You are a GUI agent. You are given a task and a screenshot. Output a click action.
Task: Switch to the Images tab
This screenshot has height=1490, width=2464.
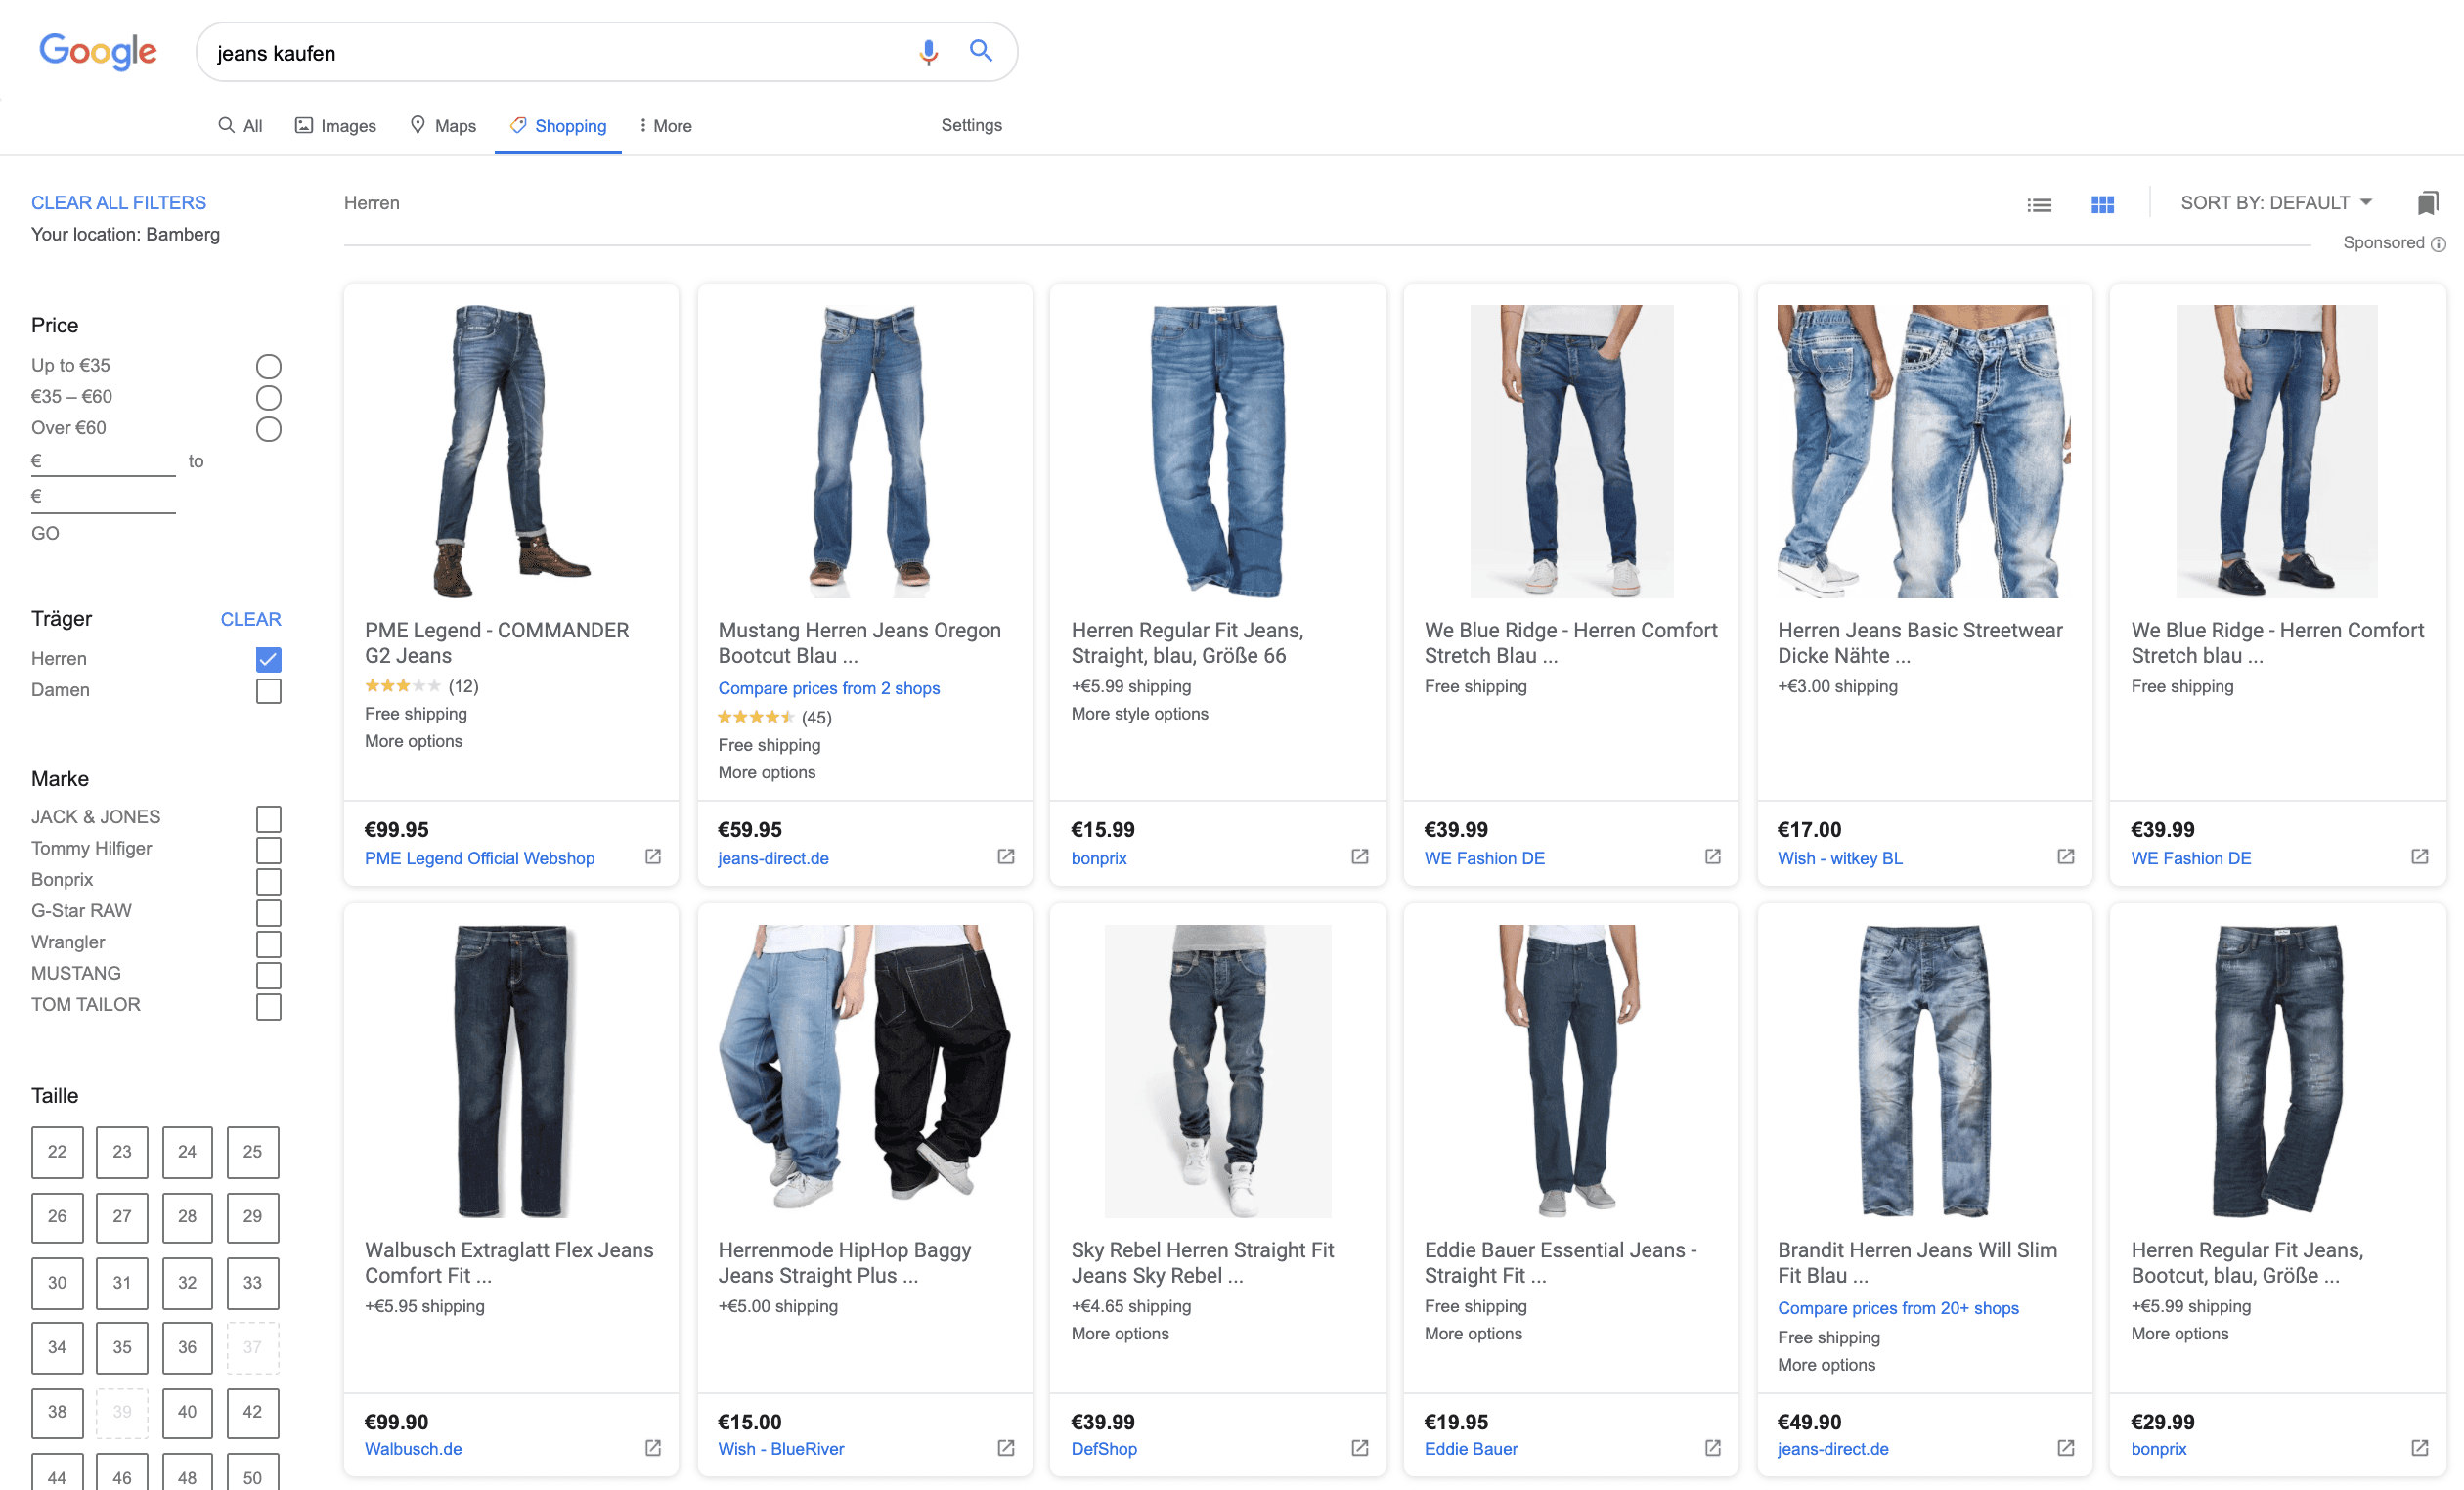335,126
